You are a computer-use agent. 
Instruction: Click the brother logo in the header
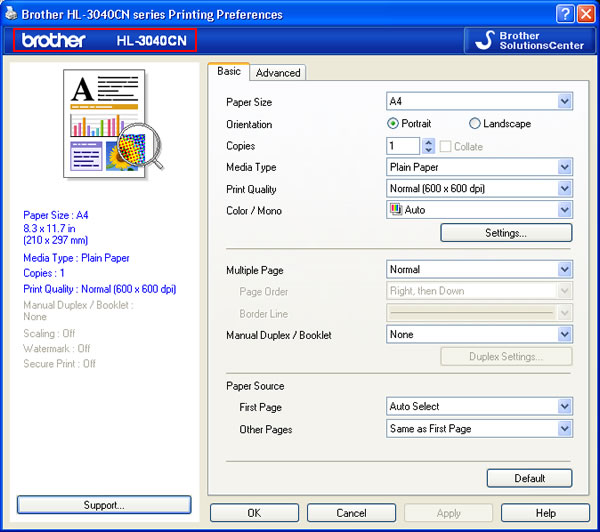(54, 40)
